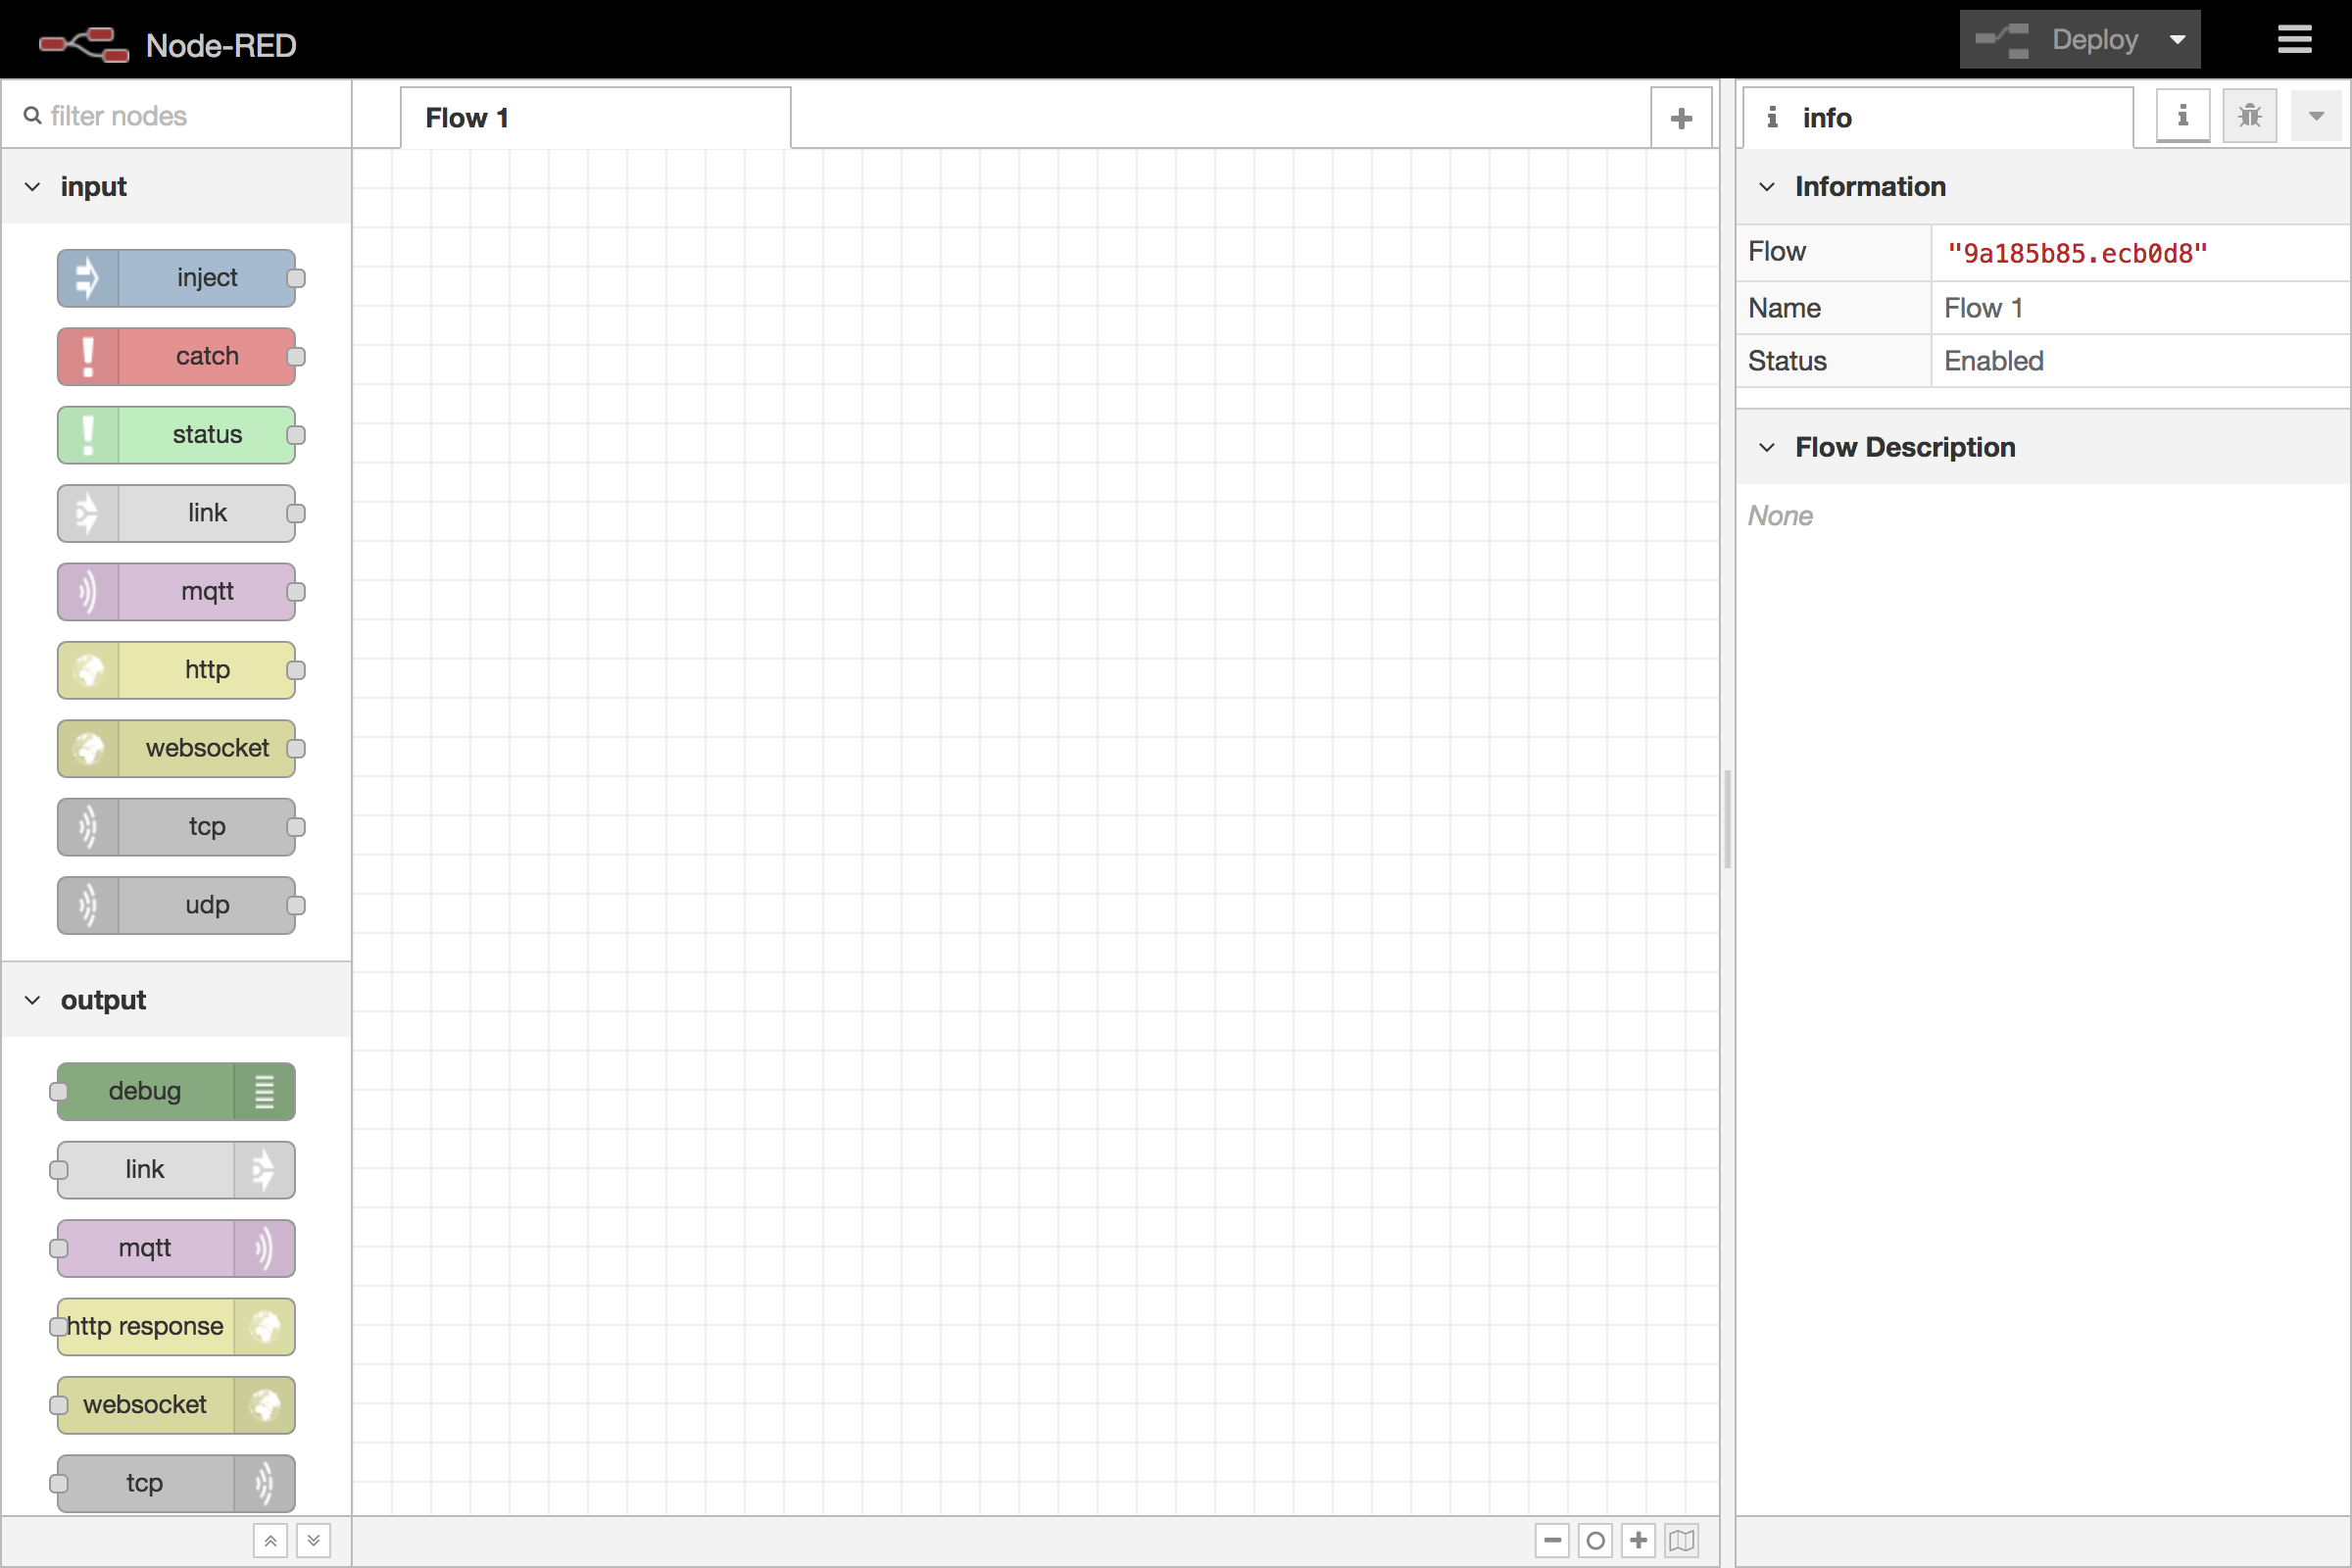Screen dimensions: 2352x1568
Task: Select the info sidebar 'i' icon button
Action: (2182, 116)
